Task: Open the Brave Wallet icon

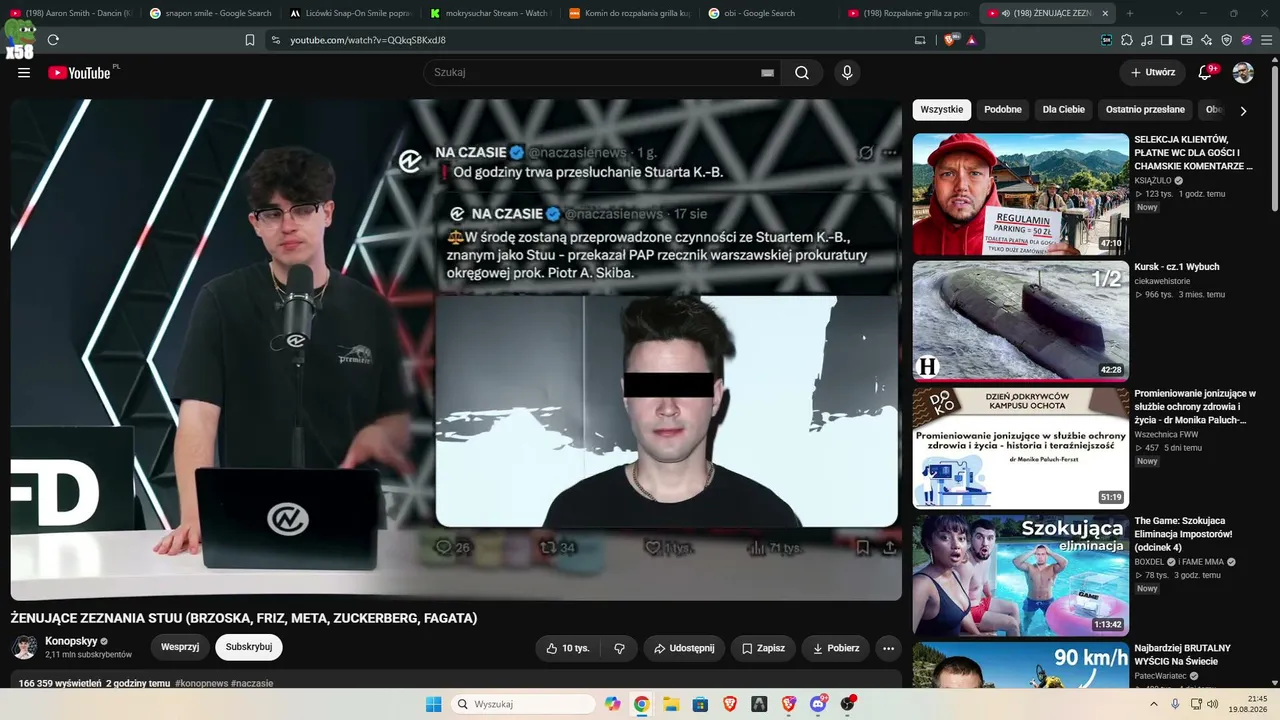Action: (1187, 40)
